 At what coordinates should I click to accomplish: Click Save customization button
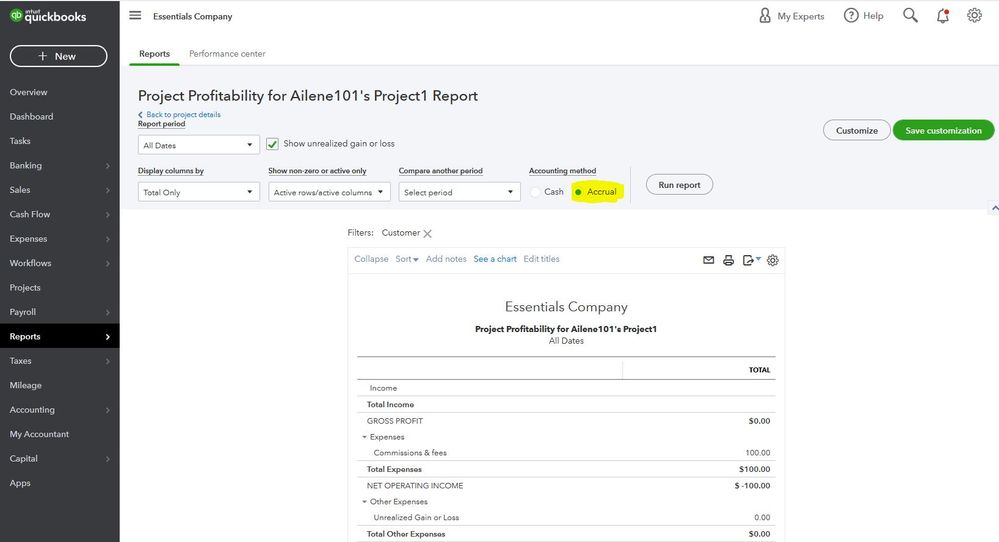coord(943,130)
